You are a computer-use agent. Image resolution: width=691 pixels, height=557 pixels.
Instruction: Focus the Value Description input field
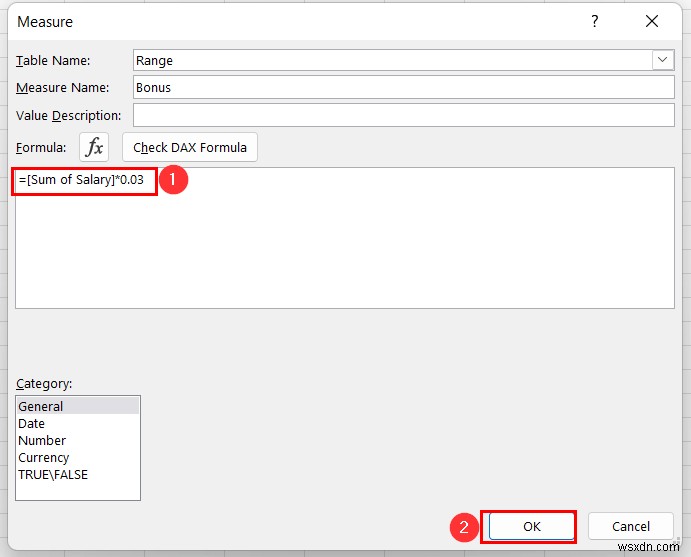coord(403,115)
